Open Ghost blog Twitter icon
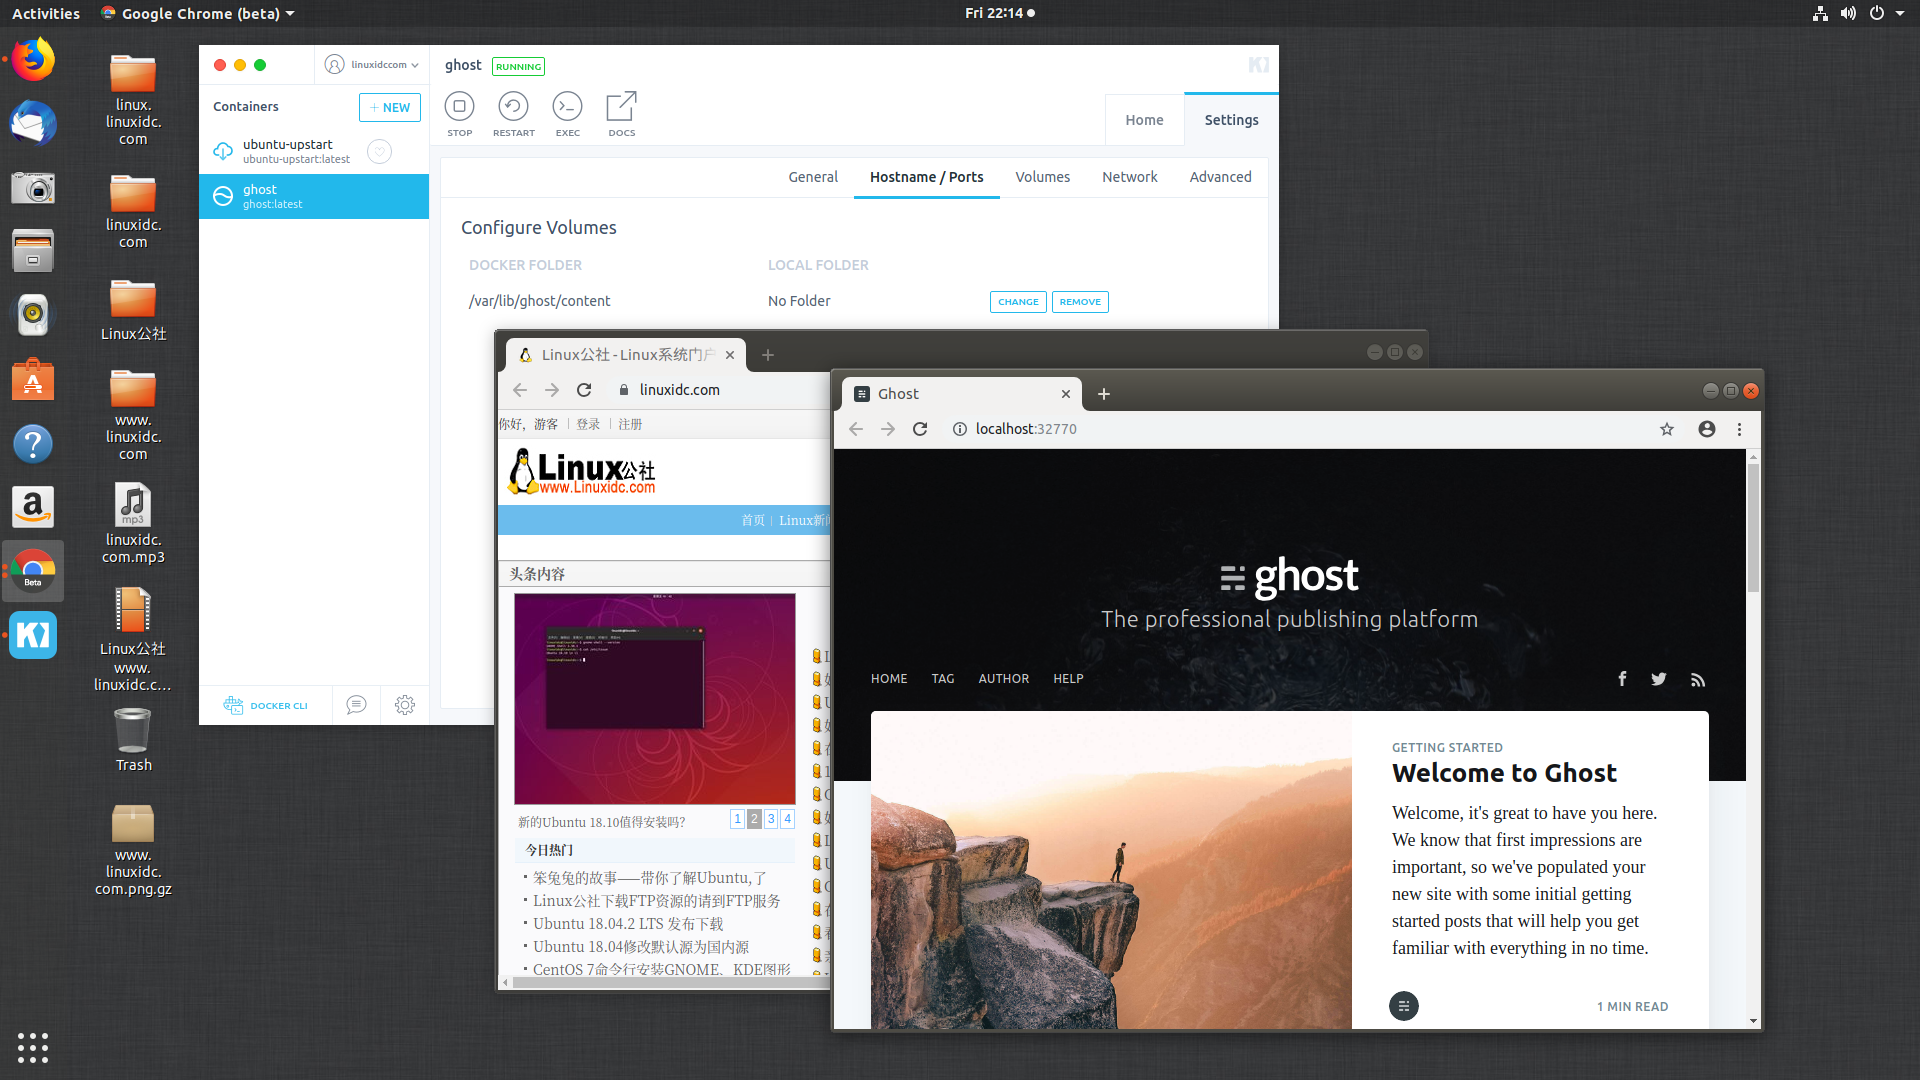The height and width of the screenshot is (1080, 1920). tap(1659, 679)
